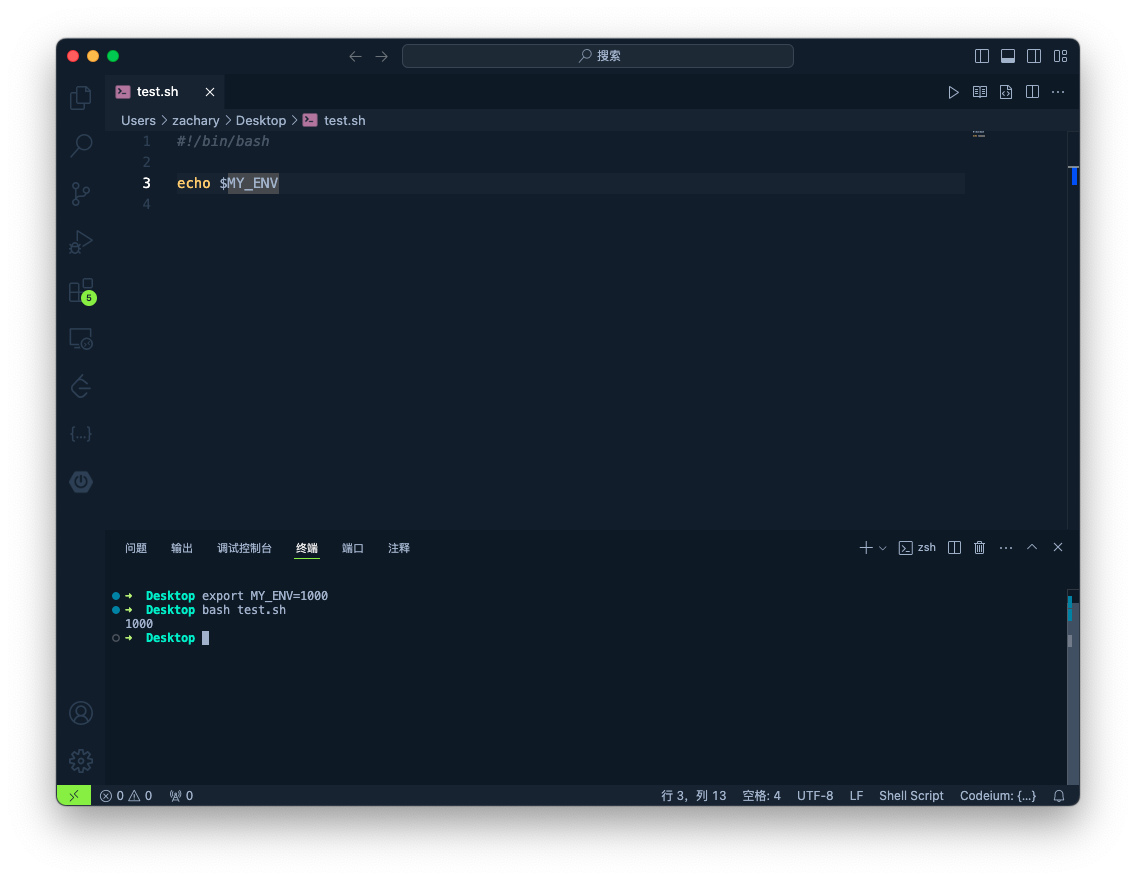
Task: Click the 搜索 command center field
Action: point(598,56)
